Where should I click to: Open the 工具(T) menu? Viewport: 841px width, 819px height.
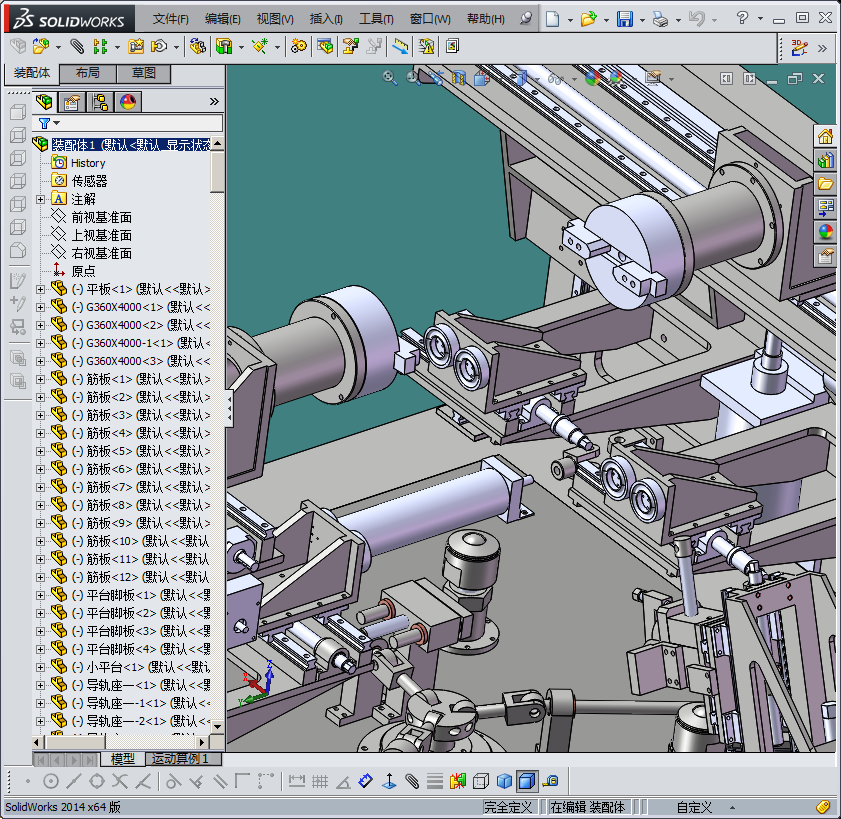(376, 19)
